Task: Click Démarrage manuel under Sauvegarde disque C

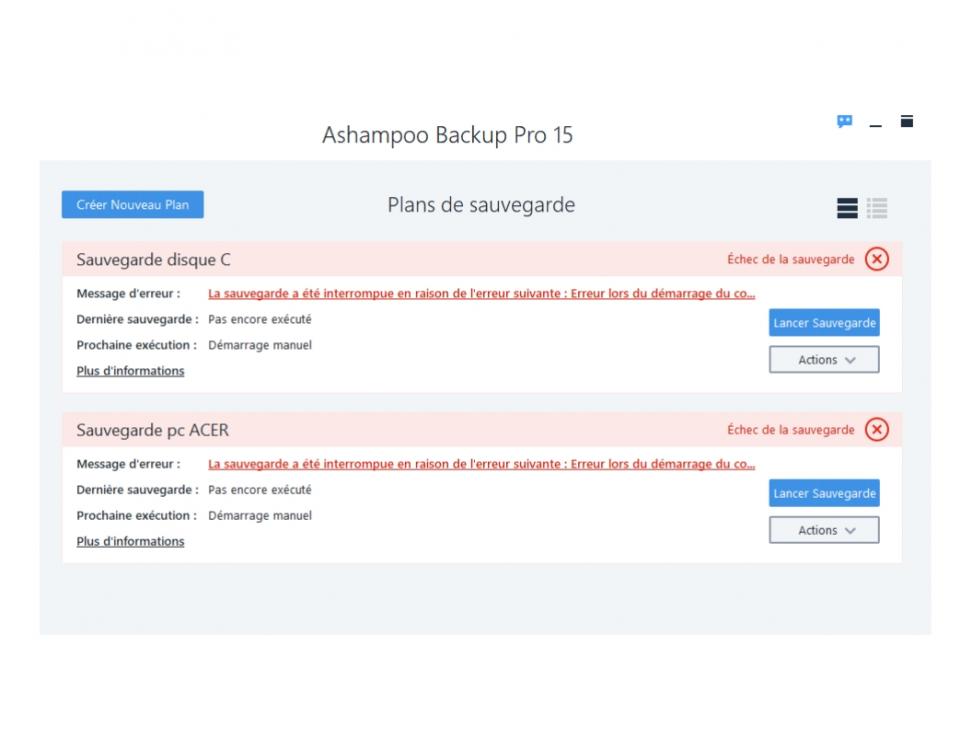Action: click(260, 345)
